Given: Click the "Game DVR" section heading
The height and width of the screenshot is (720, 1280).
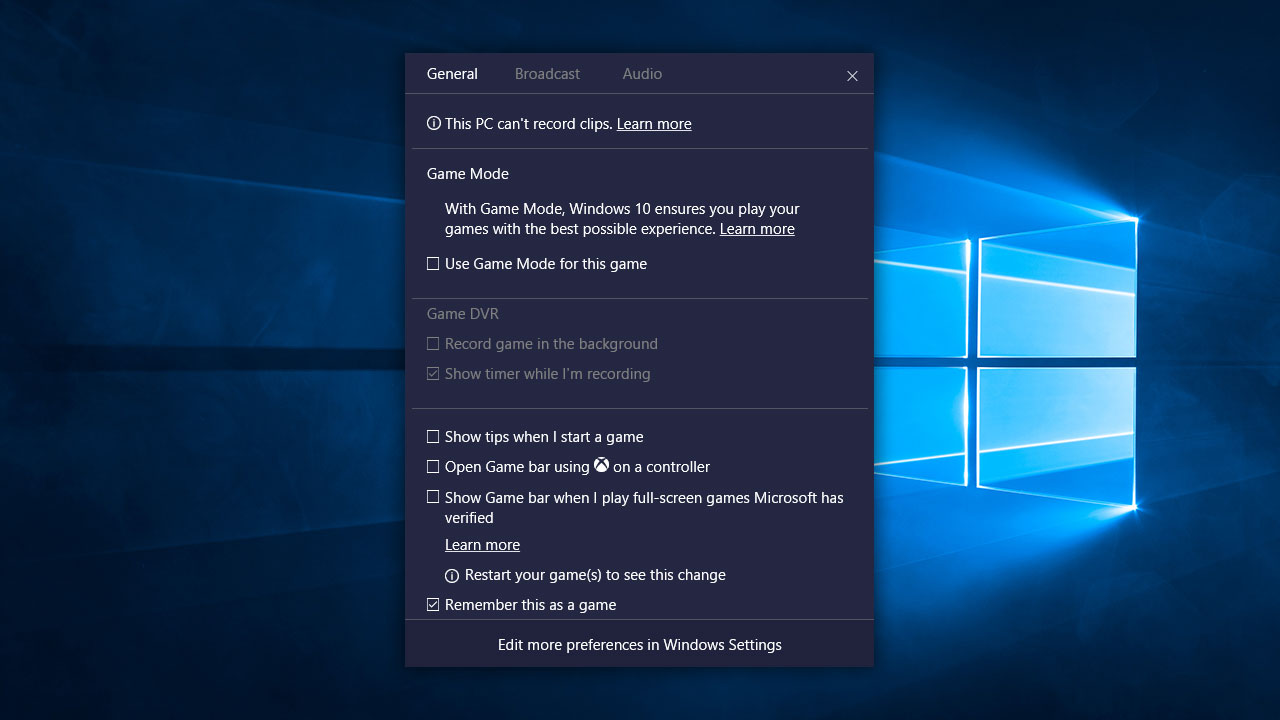Looking at the screenshot, I should tap(463, 314).
